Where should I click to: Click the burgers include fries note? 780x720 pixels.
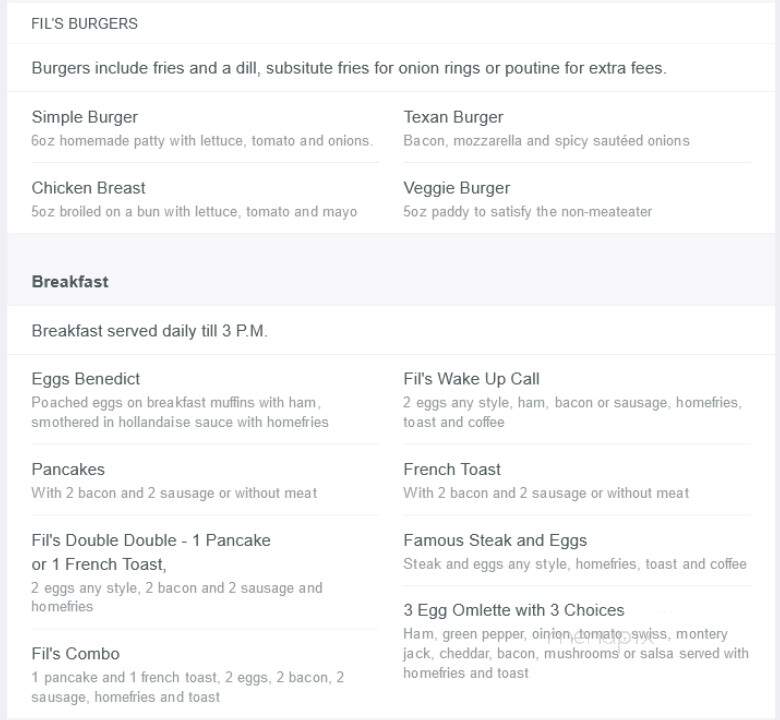[x=349, y=68]
